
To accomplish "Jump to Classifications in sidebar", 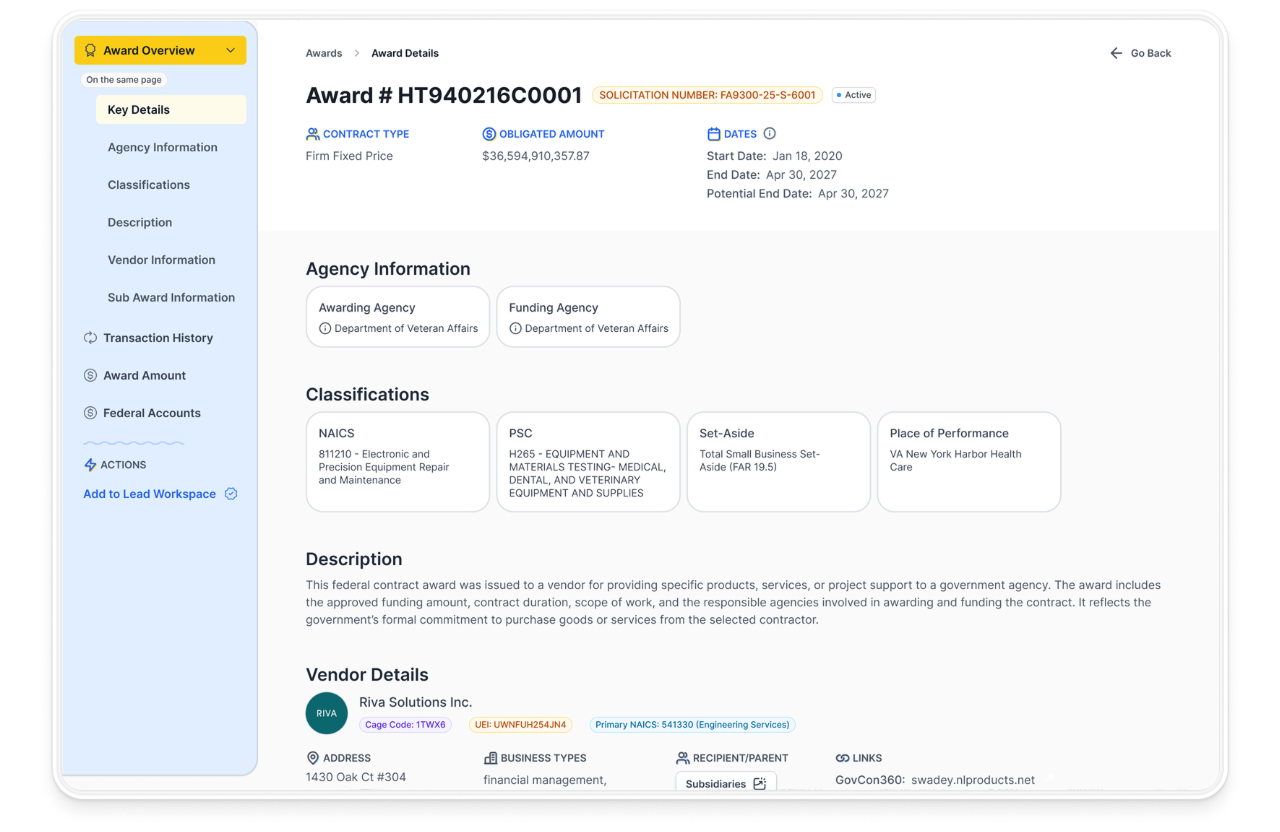I will (x=149, y=185).
